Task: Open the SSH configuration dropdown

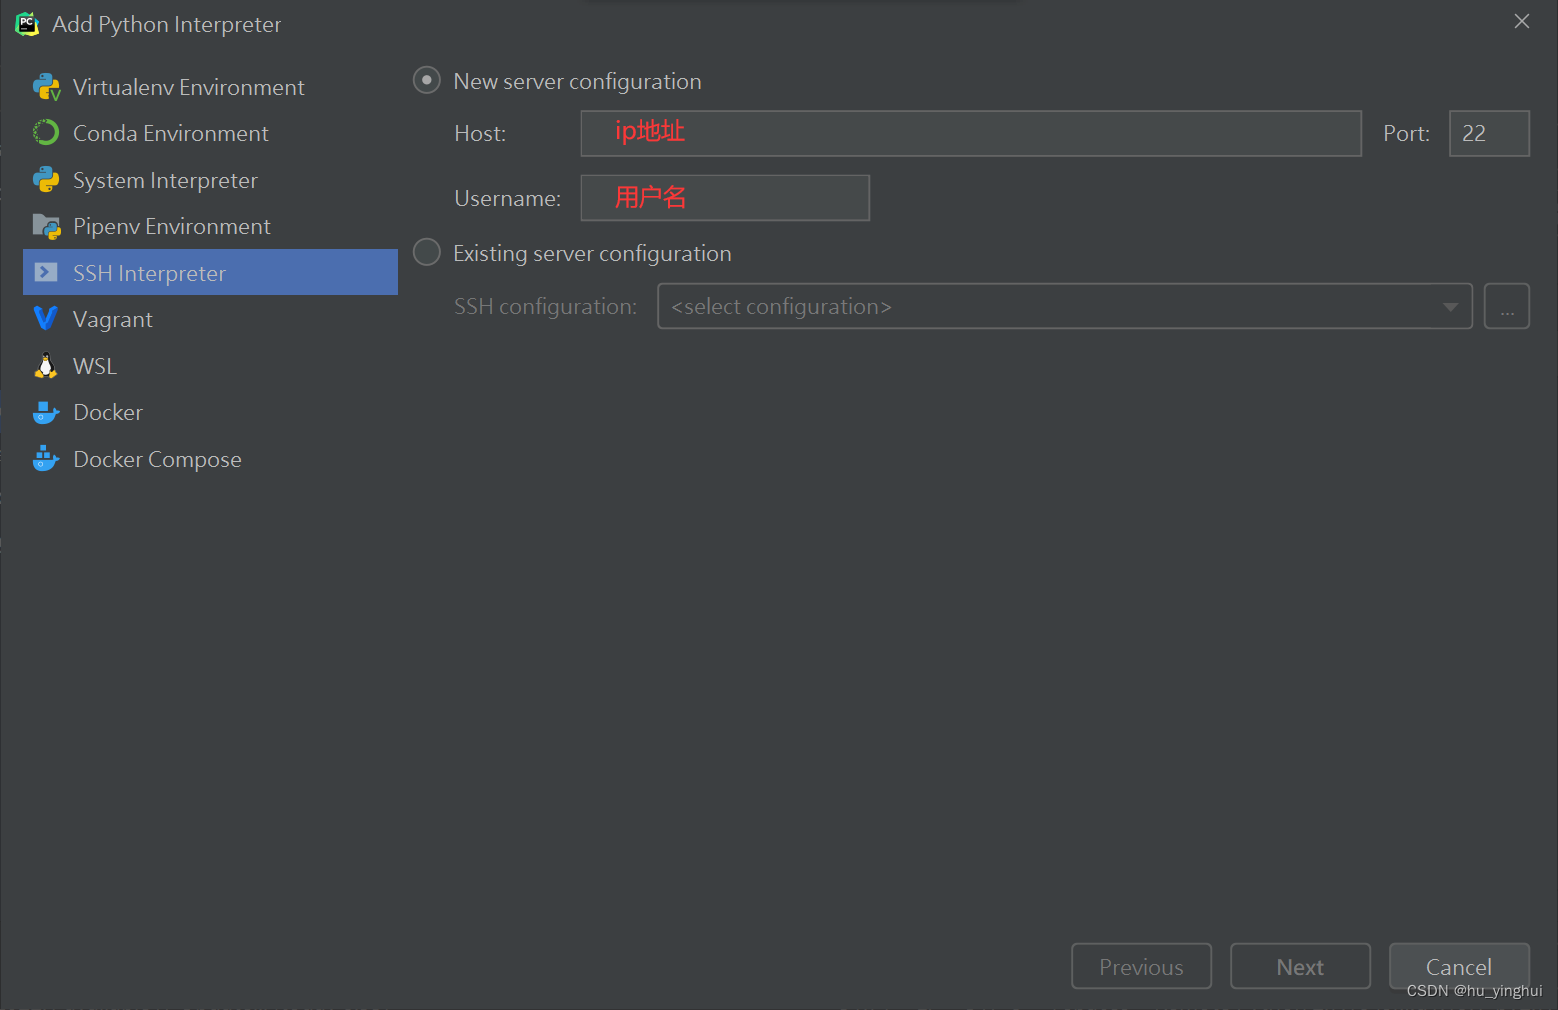Action: 1450,306
